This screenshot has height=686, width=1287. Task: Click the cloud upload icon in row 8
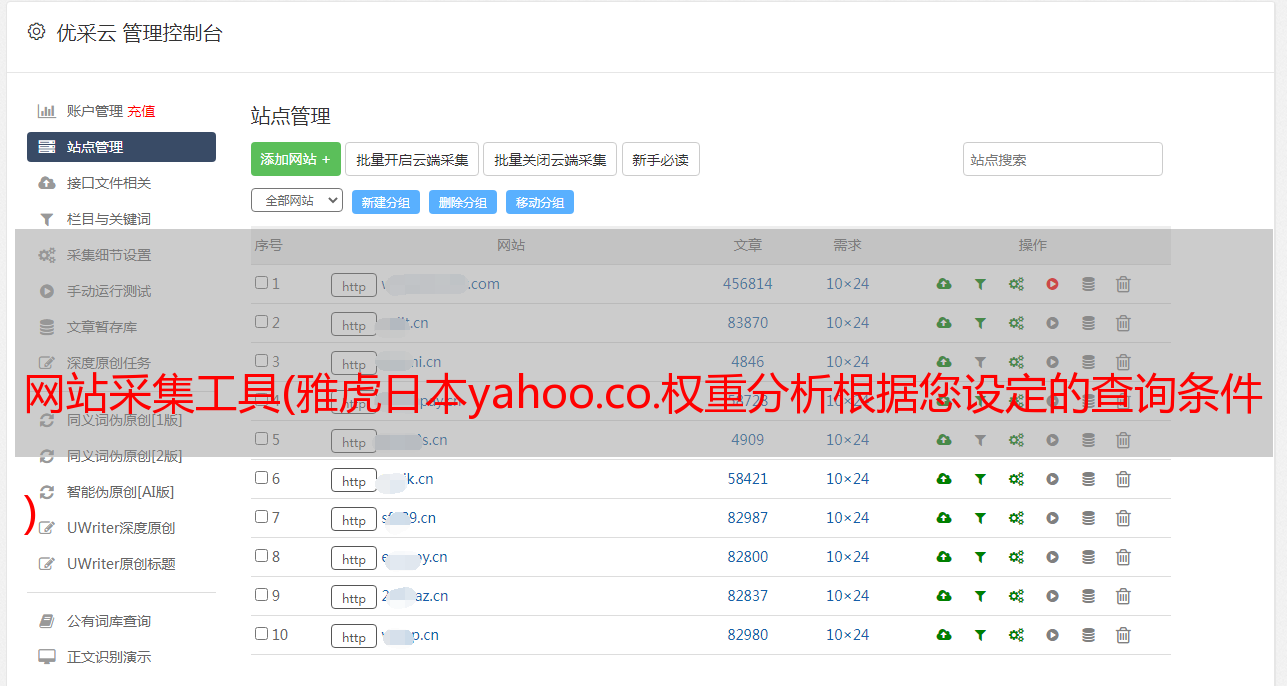click(944, 557)
